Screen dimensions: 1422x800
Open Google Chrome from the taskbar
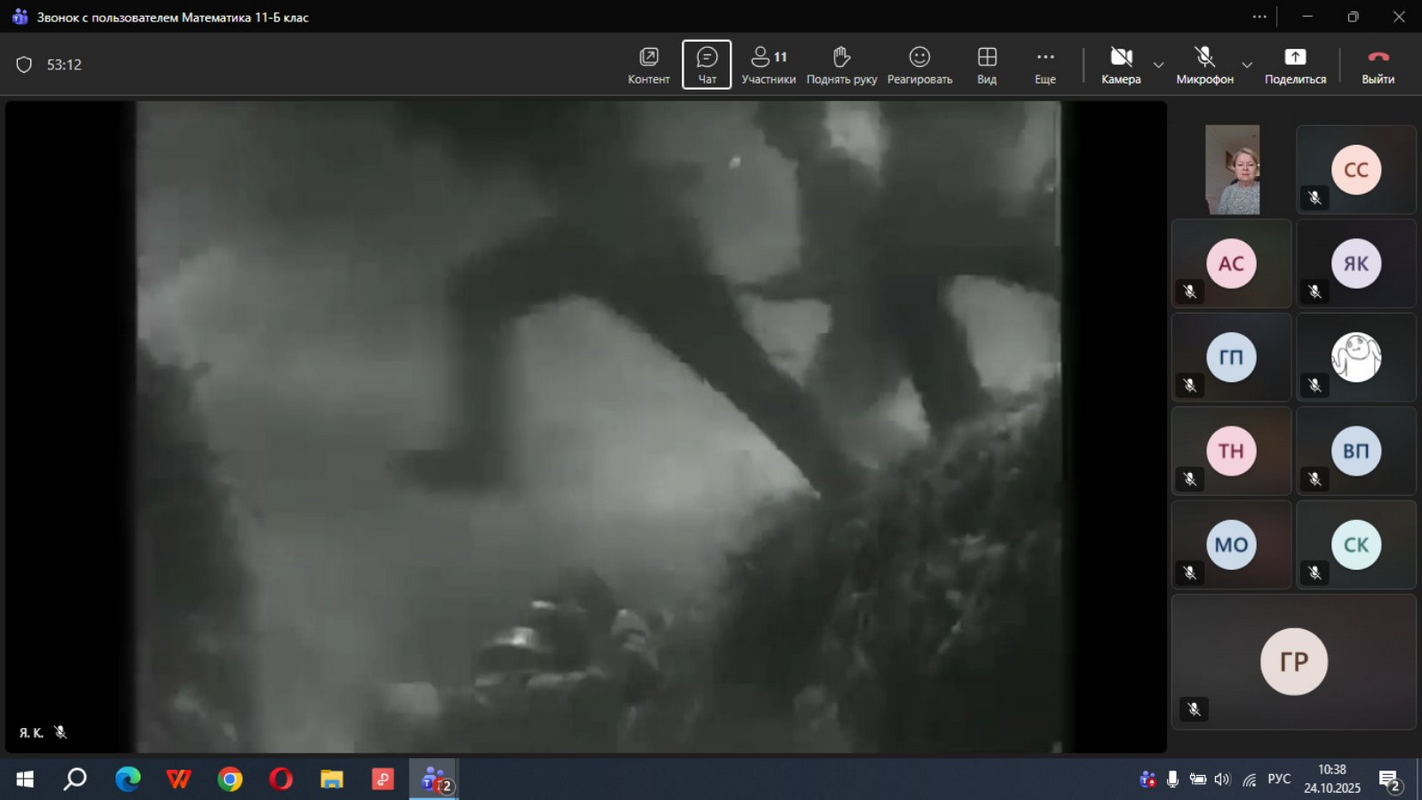[x=230, y=779]
